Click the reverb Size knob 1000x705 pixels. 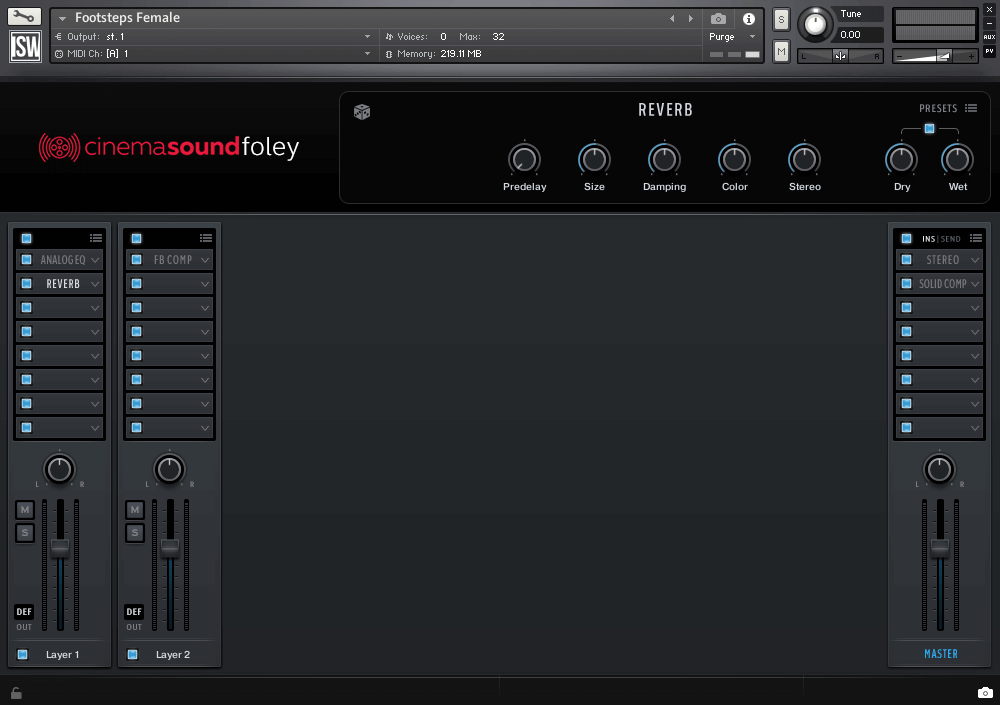click(594, 159)
